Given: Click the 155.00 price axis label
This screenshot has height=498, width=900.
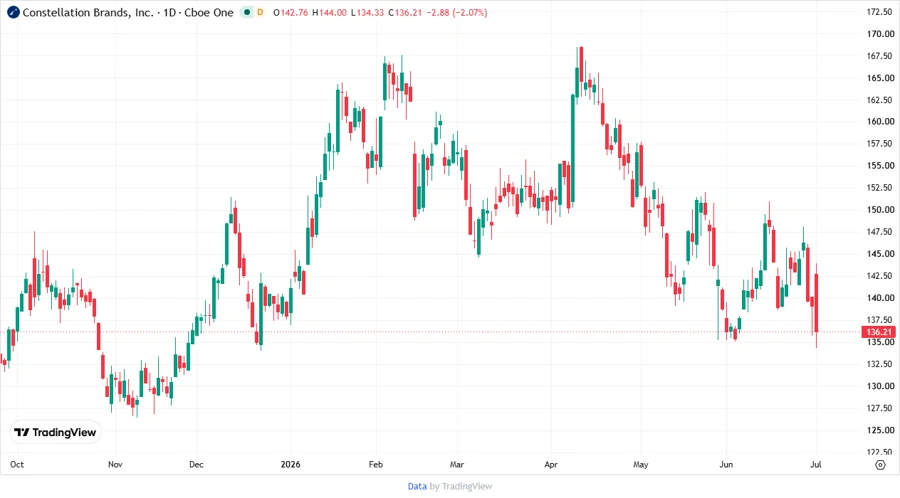Looking at the screenshot, I should point(879,166).
